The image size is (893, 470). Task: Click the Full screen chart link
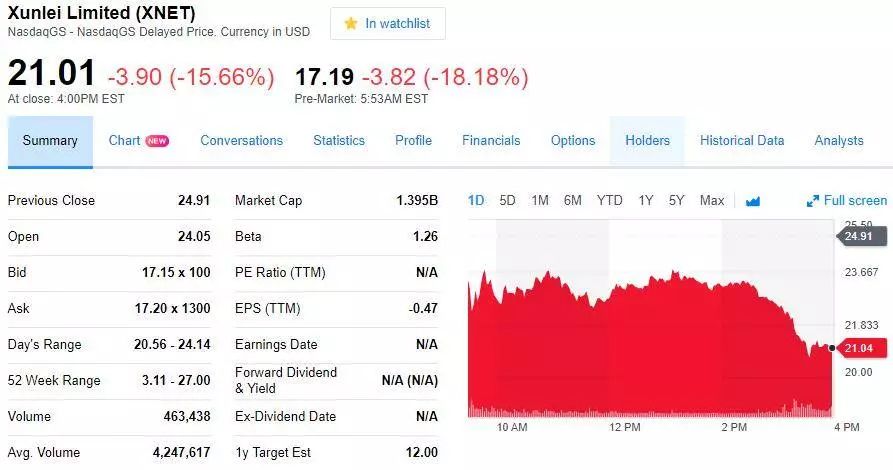(855, 201)
